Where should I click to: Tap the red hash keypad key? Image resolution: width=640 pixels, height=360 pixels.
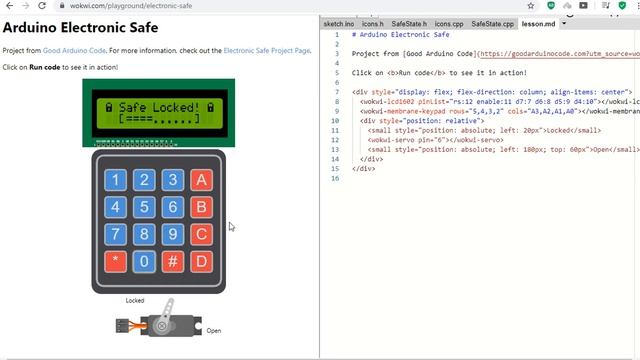pyautogui.click(x=173, y=261)
